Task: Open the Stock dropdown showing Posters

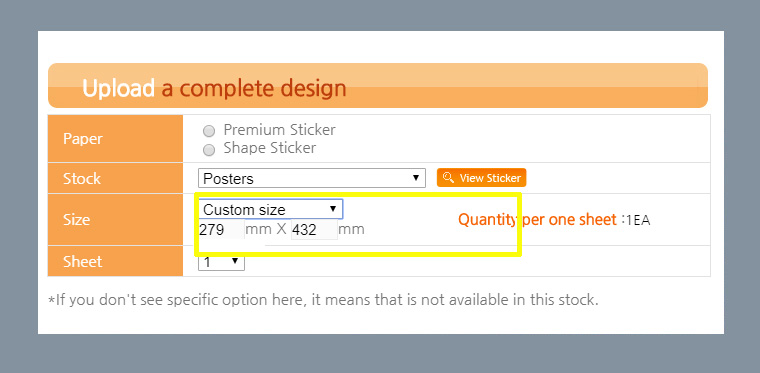Action: [312, 178]
